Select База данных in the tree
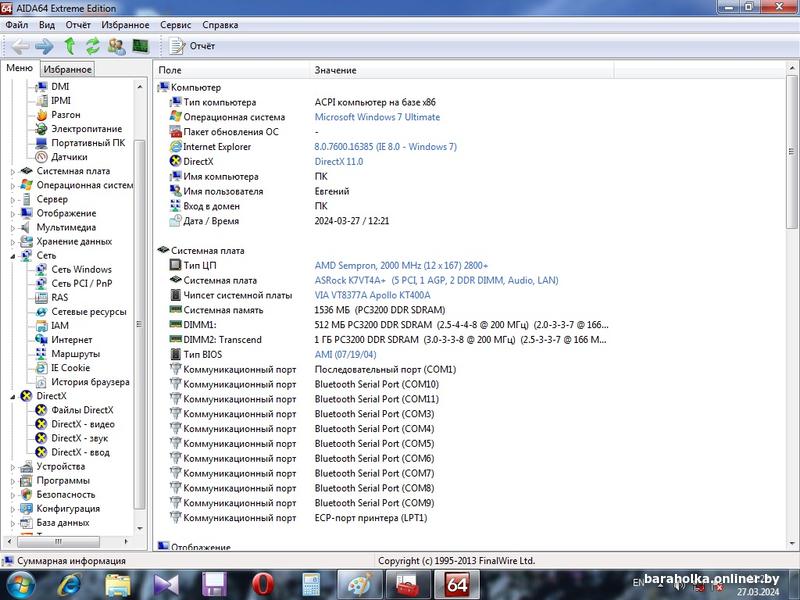Viewport: 800px width, 600px height. 62,522
